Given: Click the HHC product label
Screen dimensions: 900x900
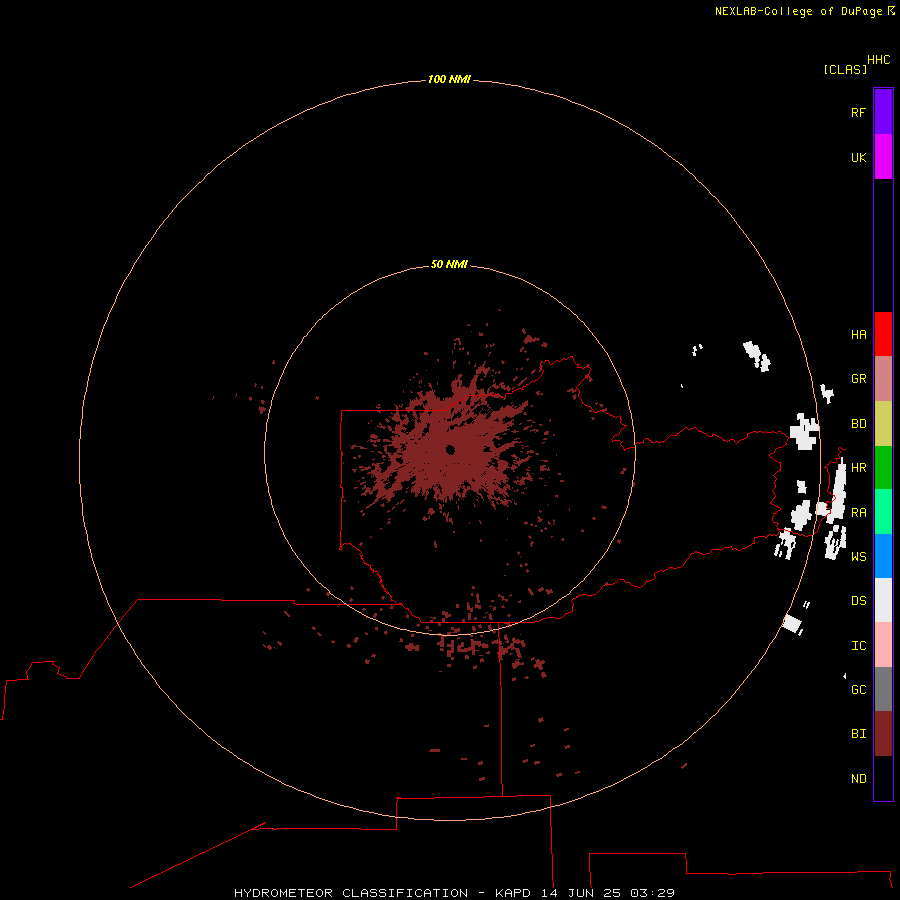Looking at the screenshot, I should [x=879, y=60].
